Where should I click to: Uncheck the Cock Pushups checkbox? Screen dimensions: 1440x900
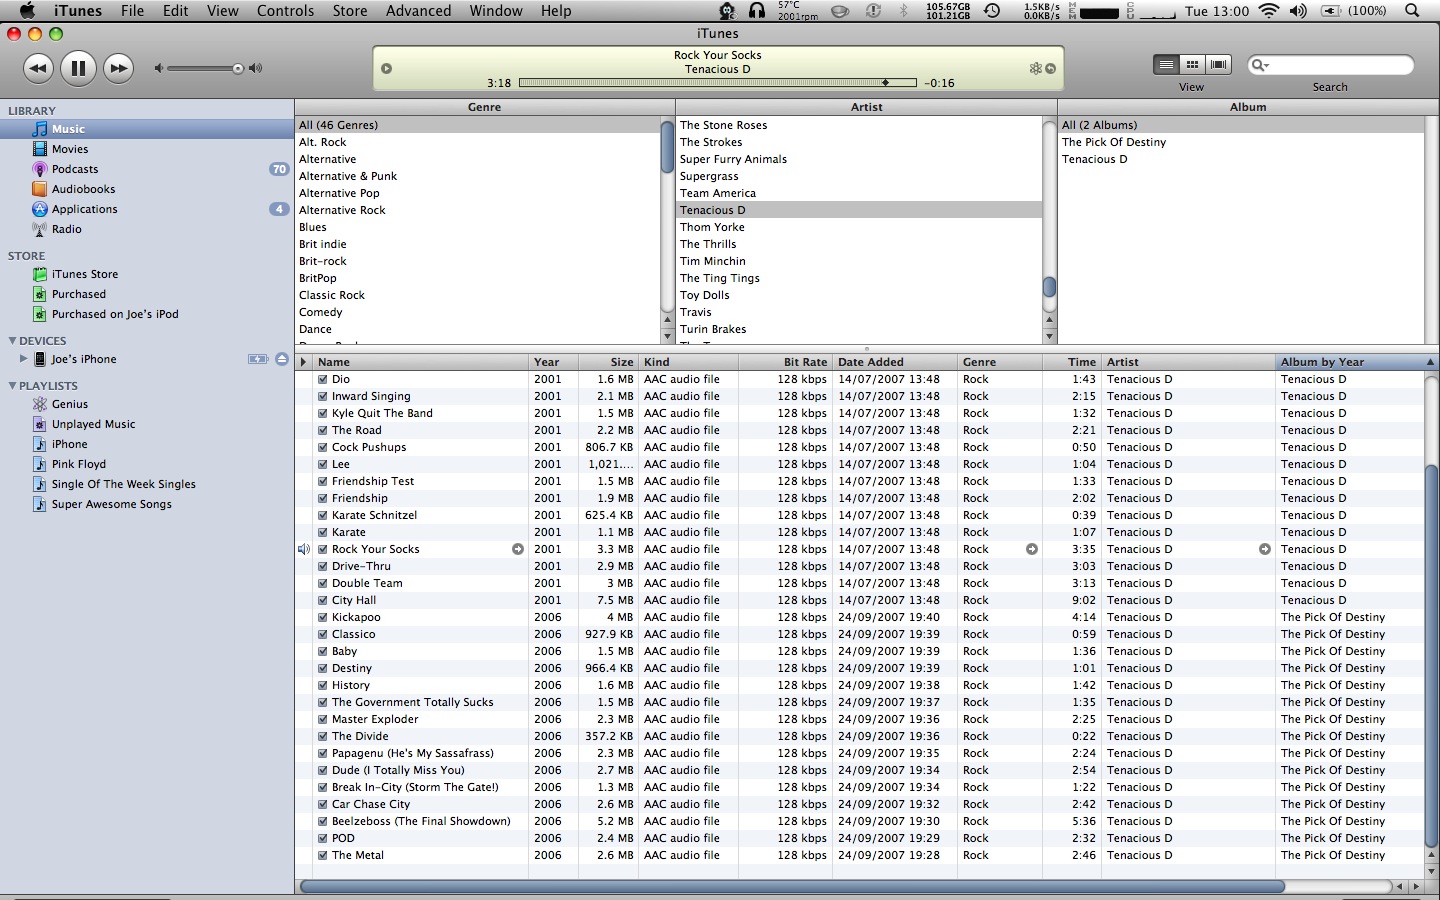point(323,448)
